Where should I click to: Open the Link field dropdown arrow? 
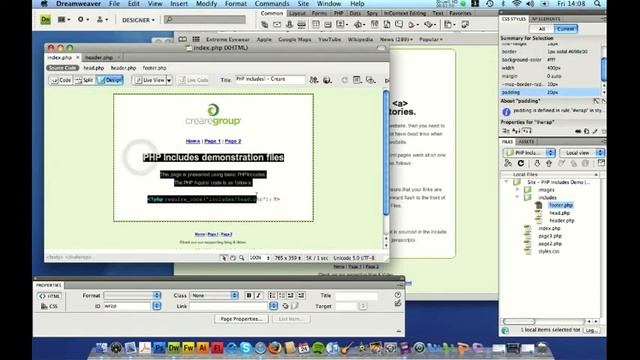(x=273, y=306)
